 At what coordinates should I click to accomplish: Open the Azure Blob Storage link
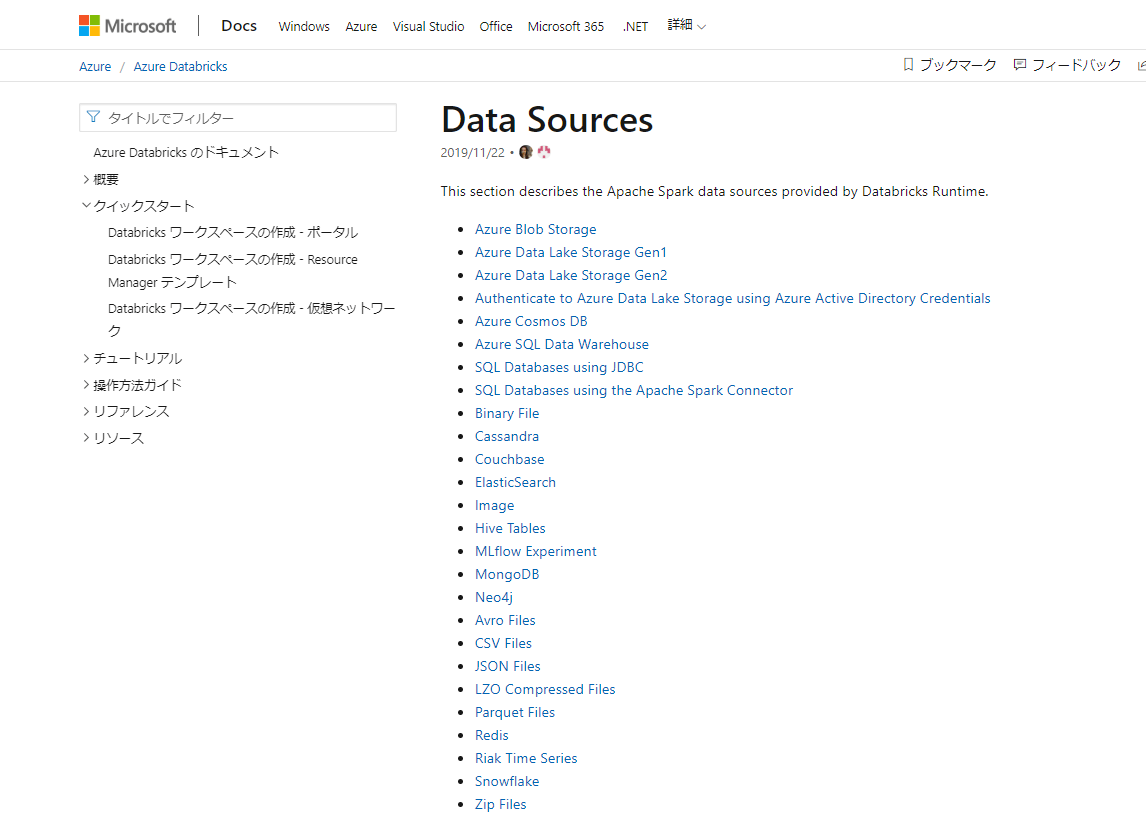point(535,229)
